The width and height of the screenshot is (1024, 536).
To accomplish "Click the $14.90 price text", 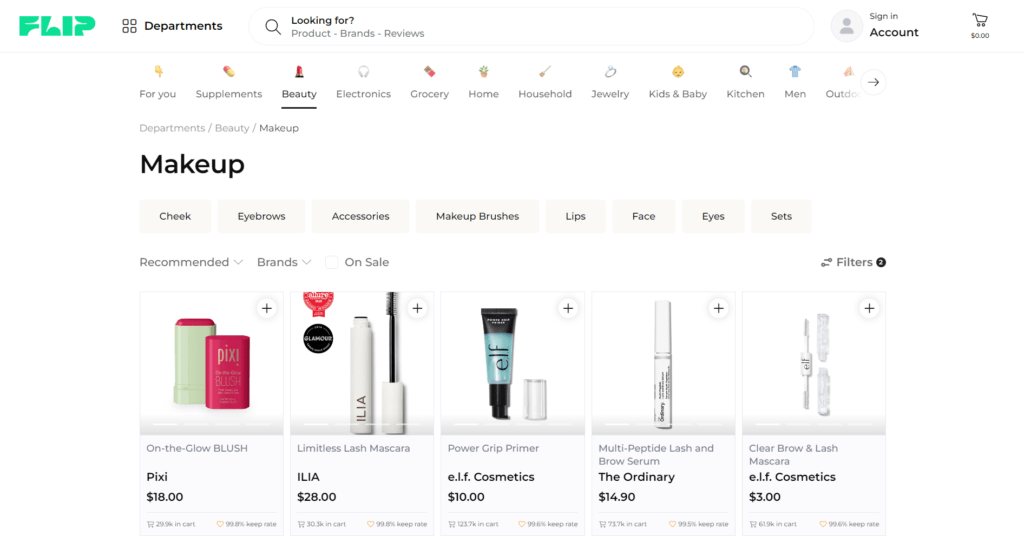I will pos(616,497).
